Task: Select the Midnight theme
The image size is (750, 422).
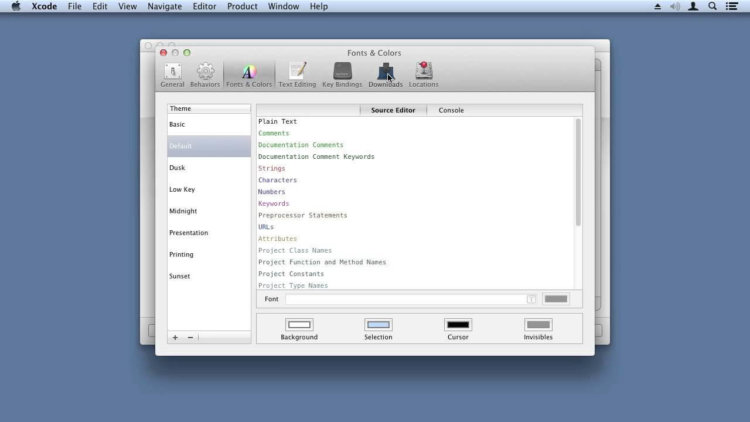Action: click(209, 211)
